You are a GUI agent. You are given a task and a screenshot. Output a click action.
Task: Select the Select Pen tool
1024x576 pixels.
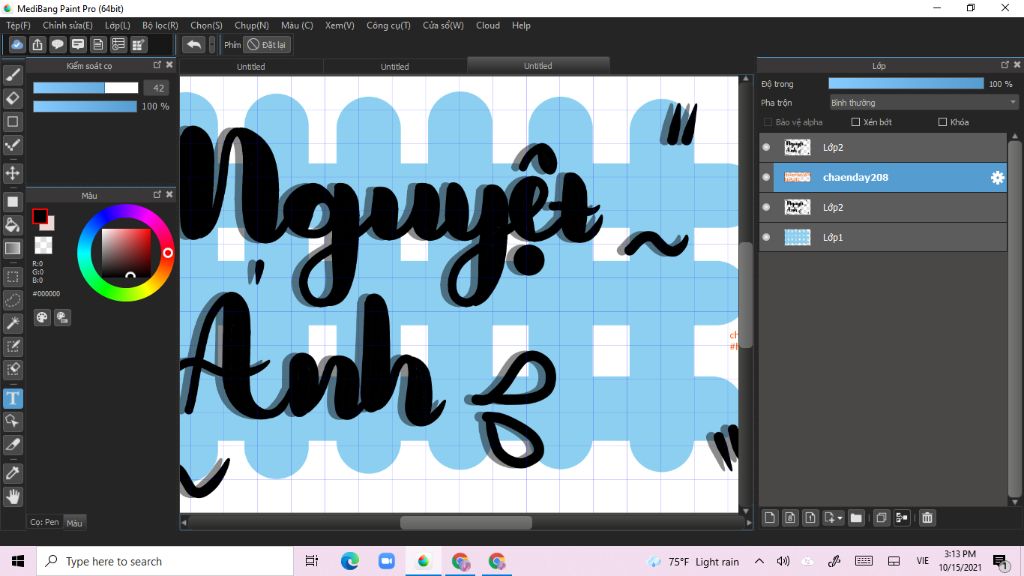tap(12, 346)
